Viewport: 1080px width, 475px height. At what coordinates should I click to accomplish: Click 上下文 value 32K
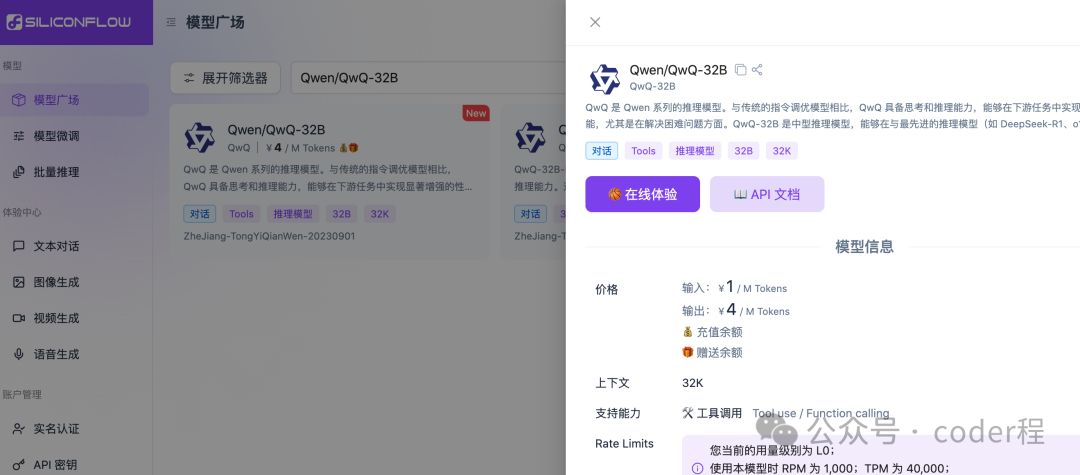693,383
